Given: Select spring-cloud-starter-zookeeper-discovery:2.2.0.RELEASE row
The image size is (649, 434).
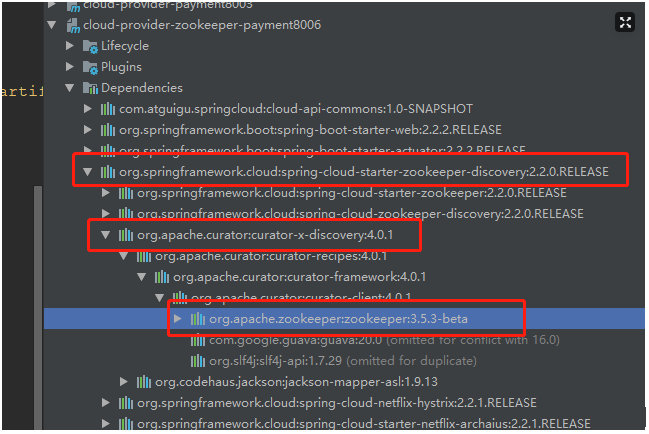Looking at the screenshot, I should pos(364,172).
